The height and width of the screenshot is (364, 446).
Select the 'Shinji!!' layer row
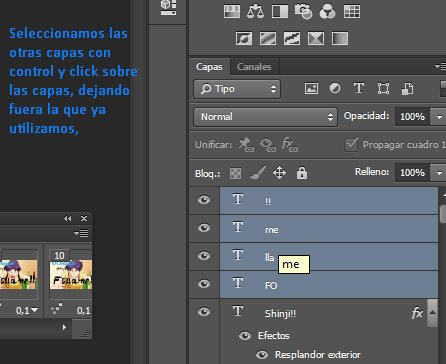coord(329,313)
